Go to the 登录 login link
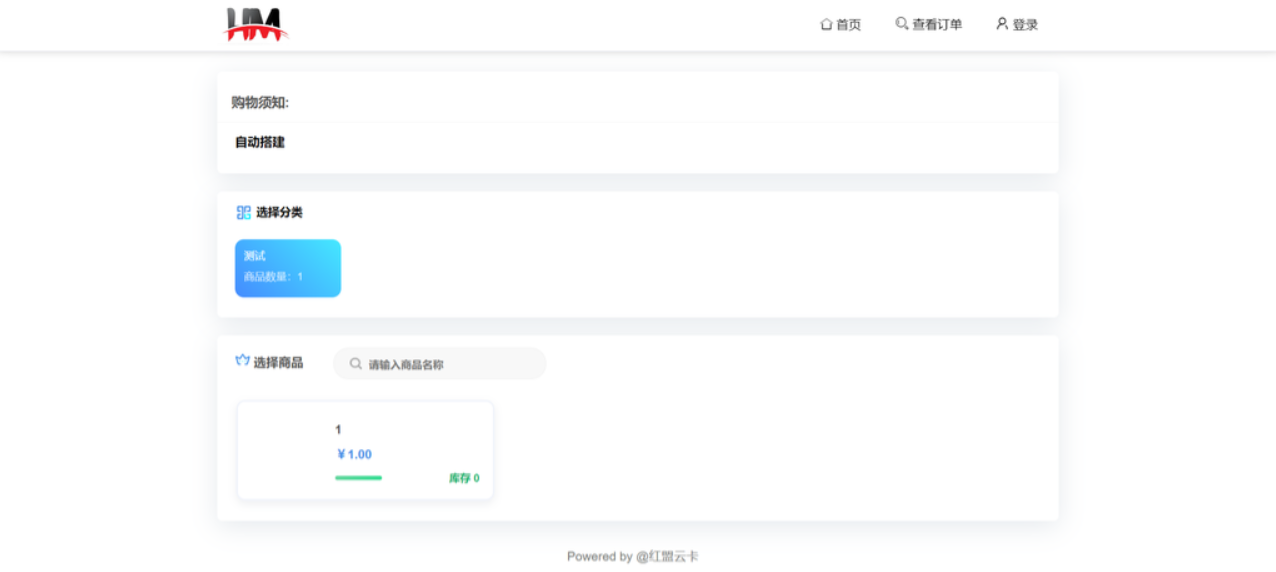Image resolution: width=1276 pixels, height=572 pixels. 1025,25
